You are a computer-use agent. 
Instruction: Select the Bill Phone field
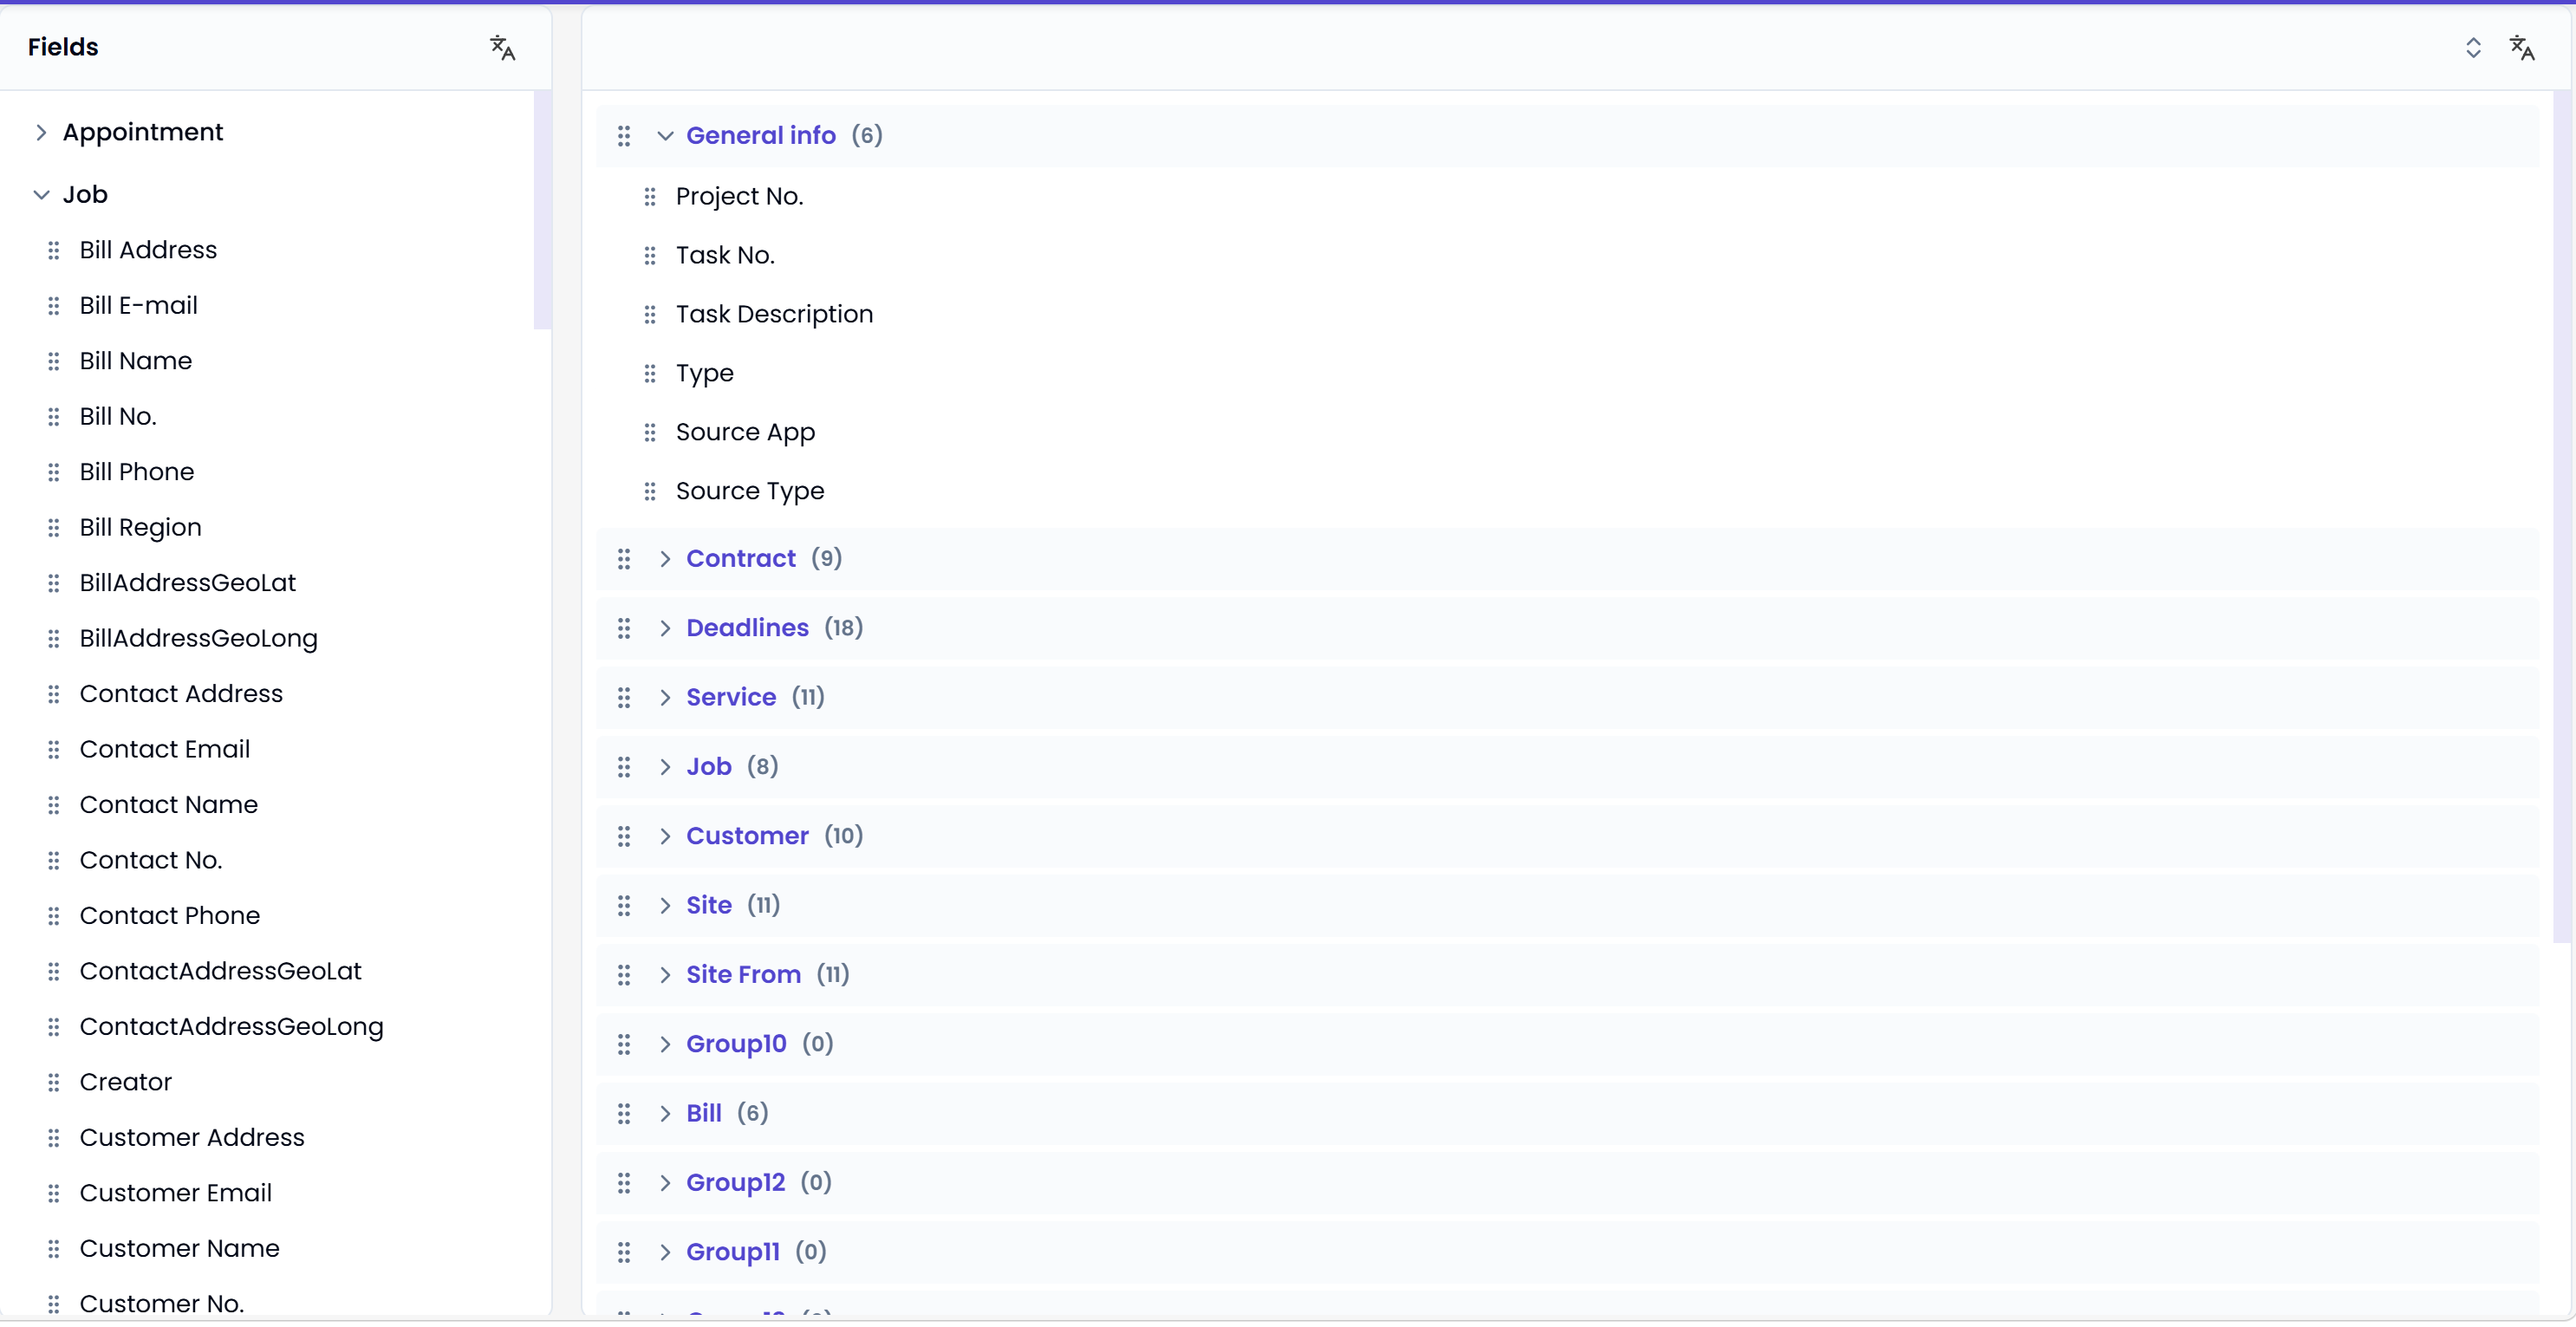[x=137, y=472]
